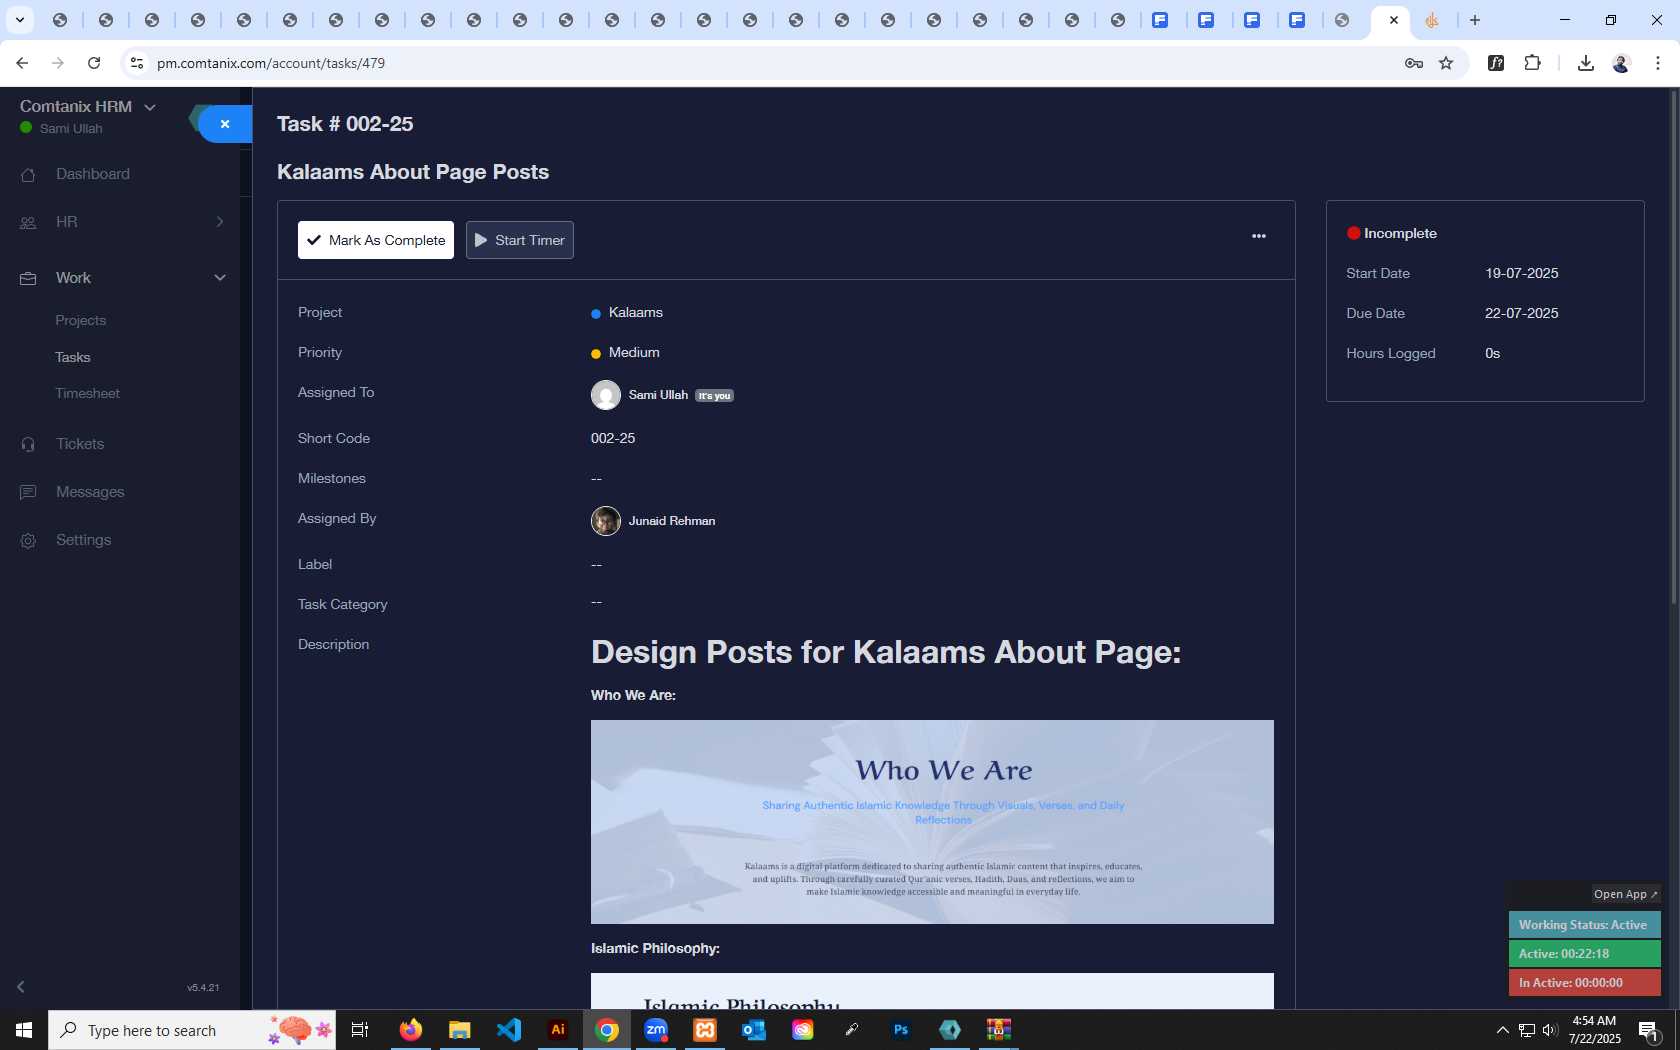The image size is (1680, 1050).
Task: Click the Settings gear icon in sidebar
Action: tap(28, 540)
